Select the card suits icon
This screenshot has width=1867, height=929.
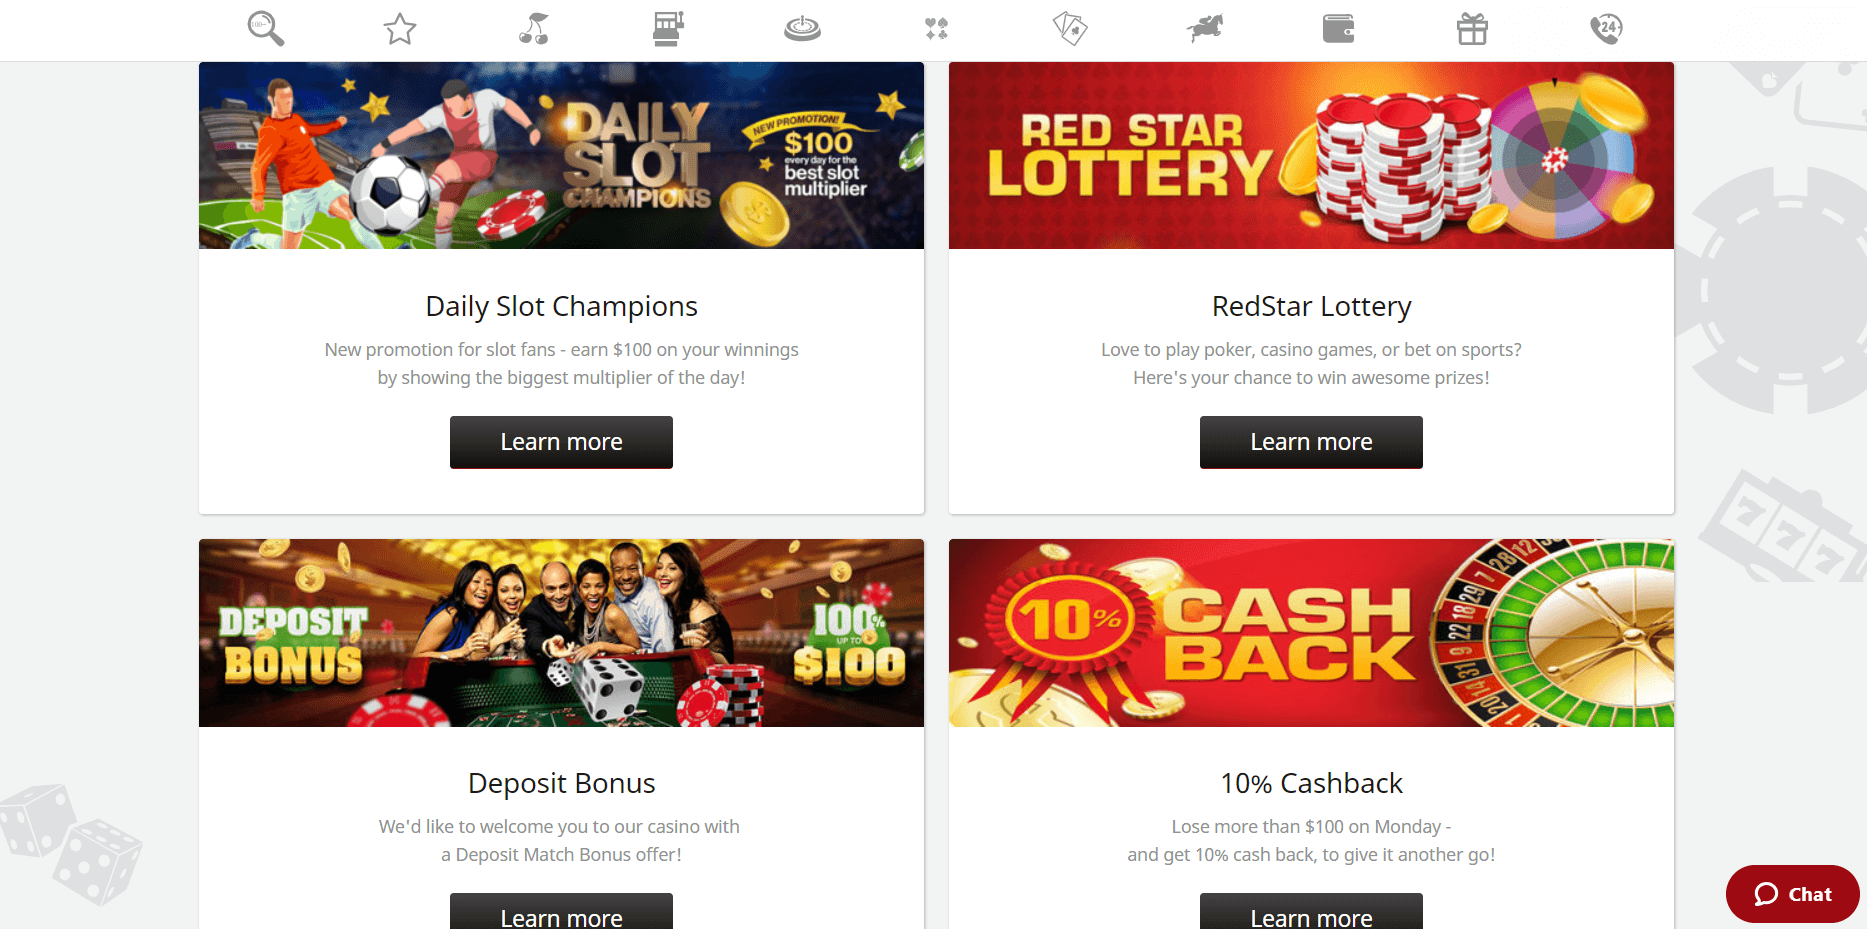(x=937, y=29)
